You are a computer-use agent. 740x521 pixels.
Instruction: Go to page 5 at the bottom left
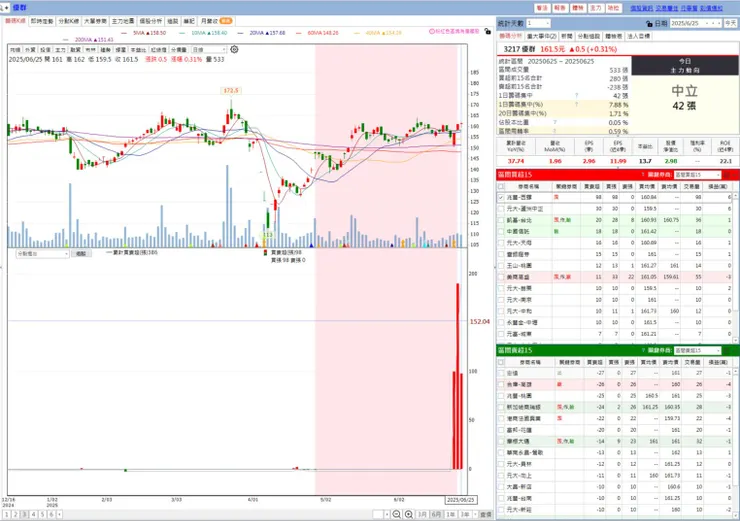click(x=42, y=514)
